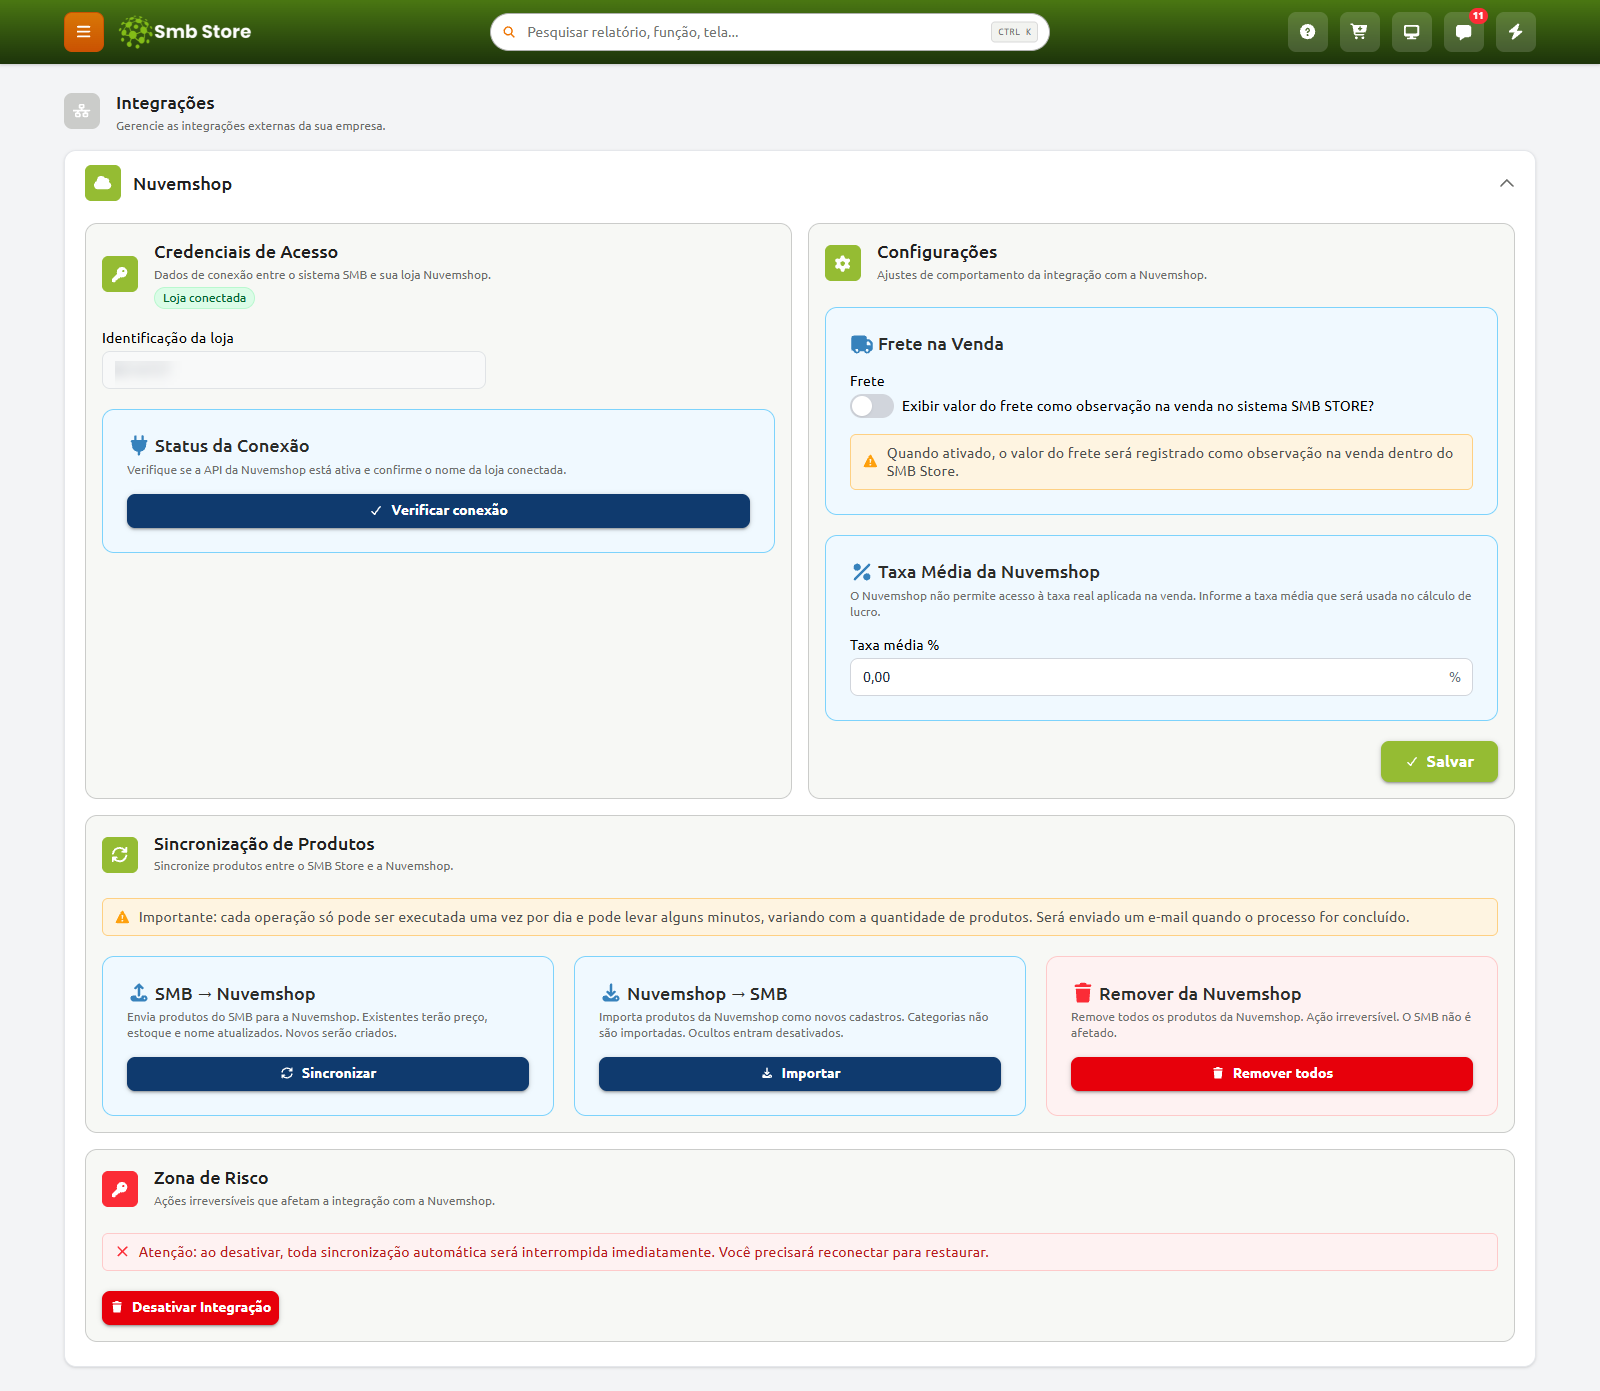Click the Frete na Venda truck icon
Image resolution: width=1600 pixels, height=1391 pixels.
pyautogui.click(x=861, y=344)
